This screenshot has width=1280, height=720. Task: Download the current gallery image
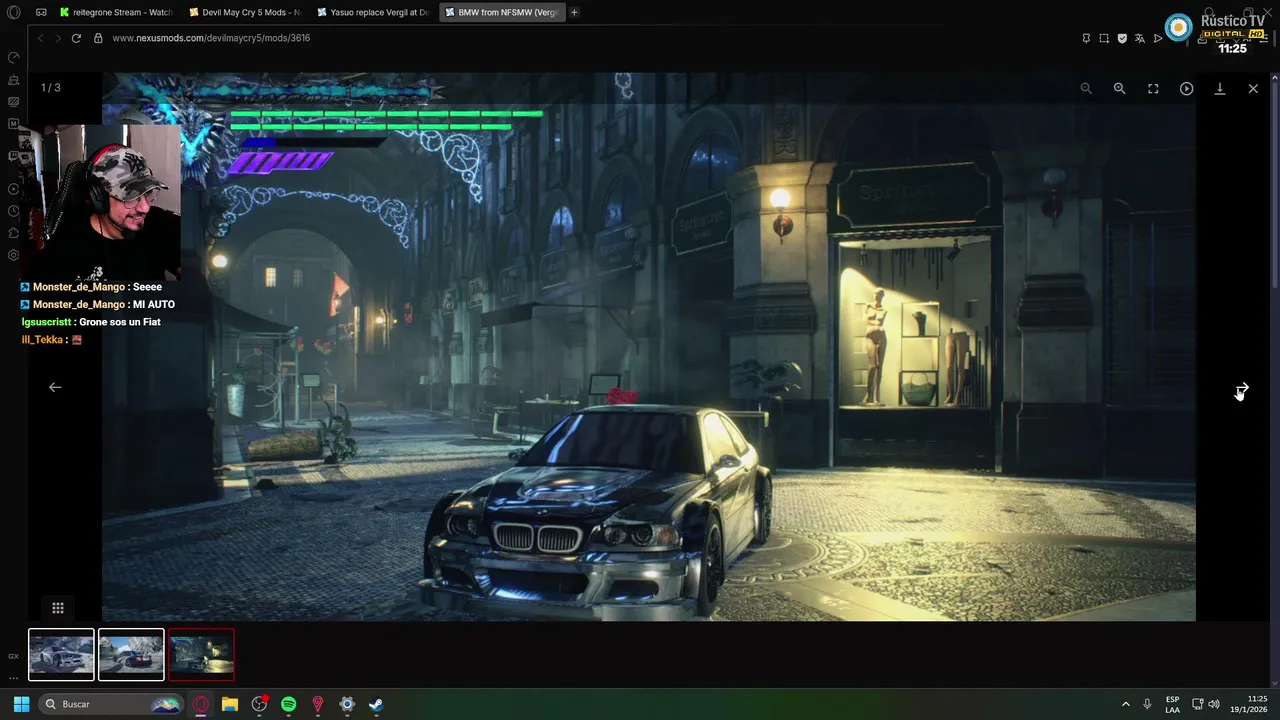[1220, 88]
